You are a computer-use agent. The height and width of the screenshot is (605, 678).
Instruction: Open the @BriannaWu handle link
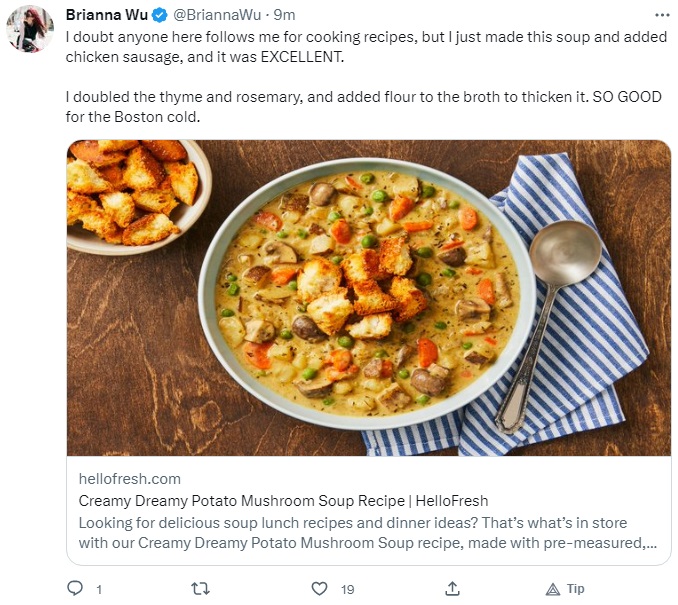click(x=217, y=15)
